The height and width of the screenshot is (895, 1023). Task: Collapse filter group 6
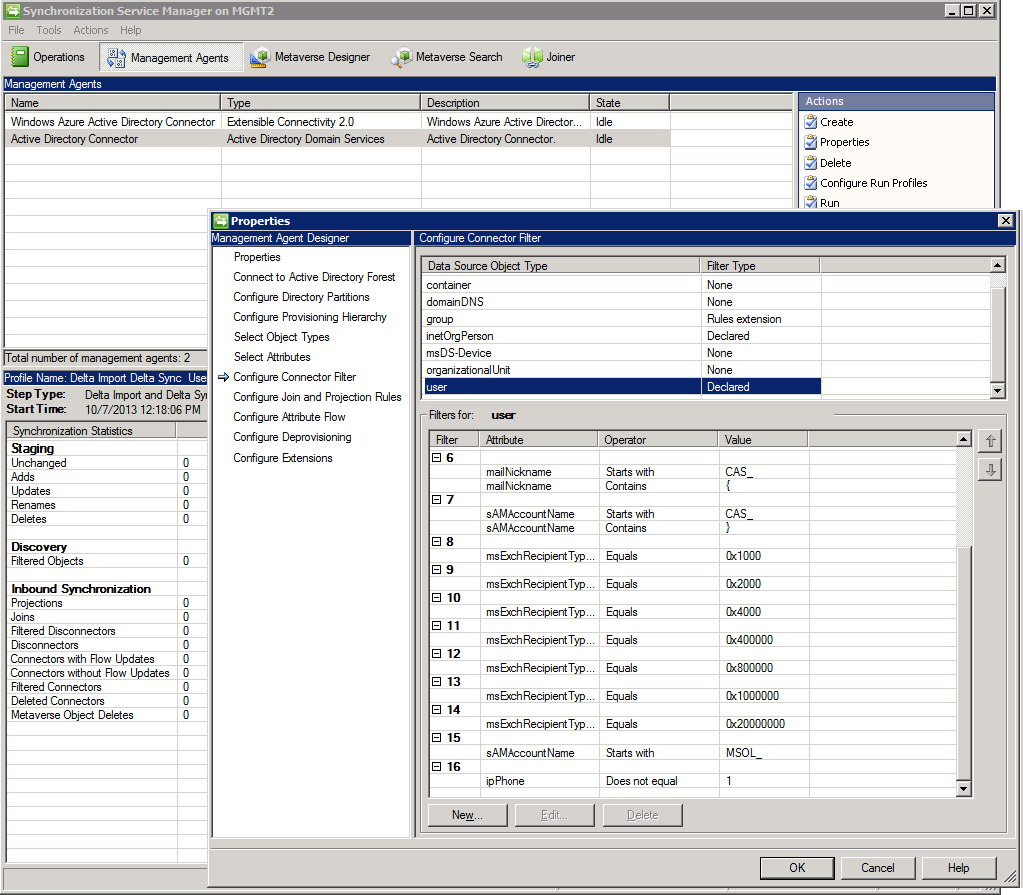tap(435, 458)
